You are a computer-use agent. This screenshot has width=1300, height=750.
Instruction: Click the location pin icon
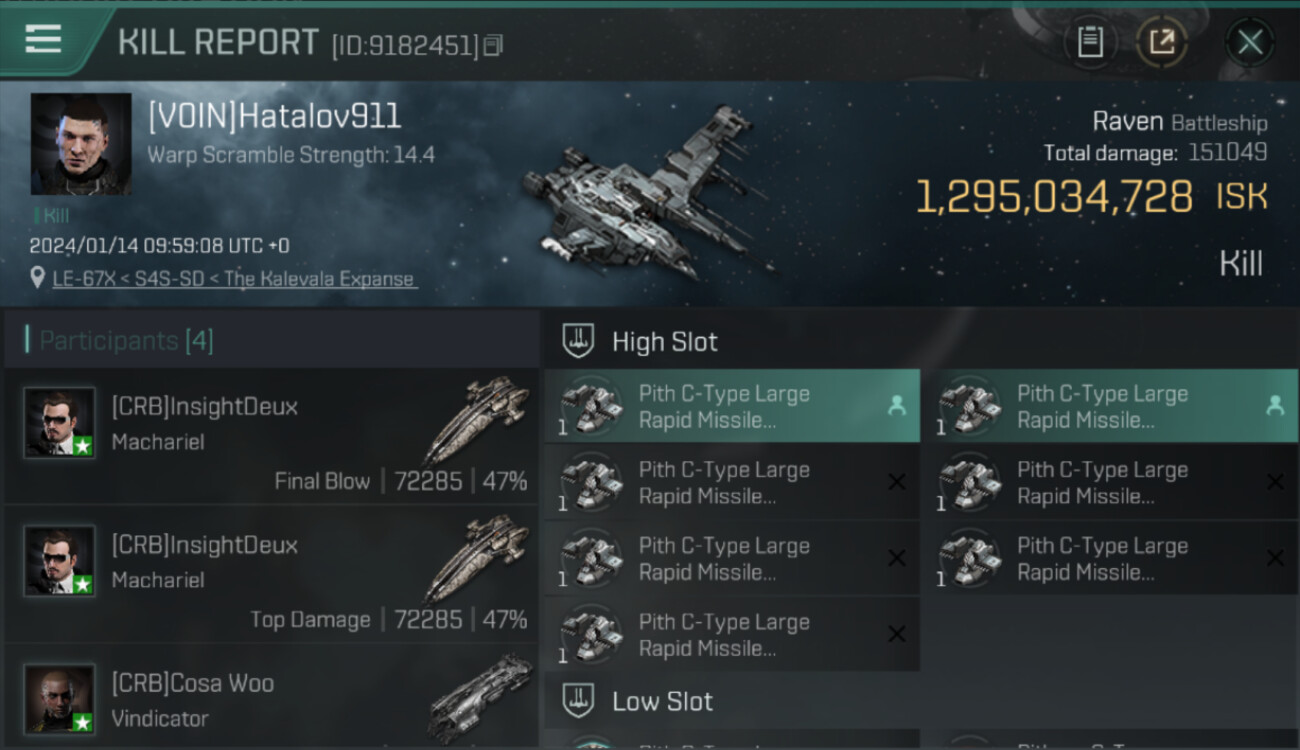click(38, 278)
